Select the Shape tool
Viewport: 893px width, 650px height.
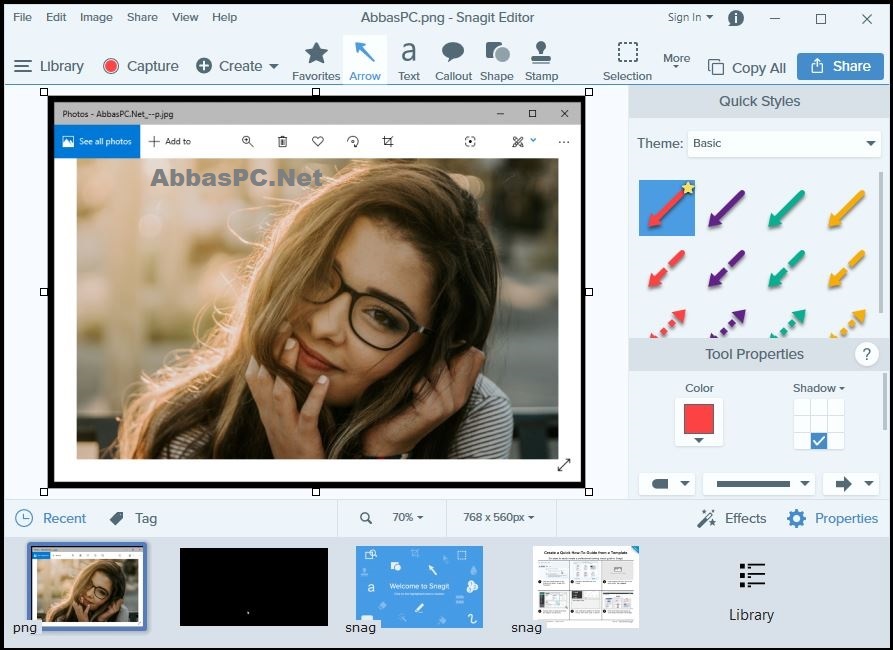tap(497, 61)
